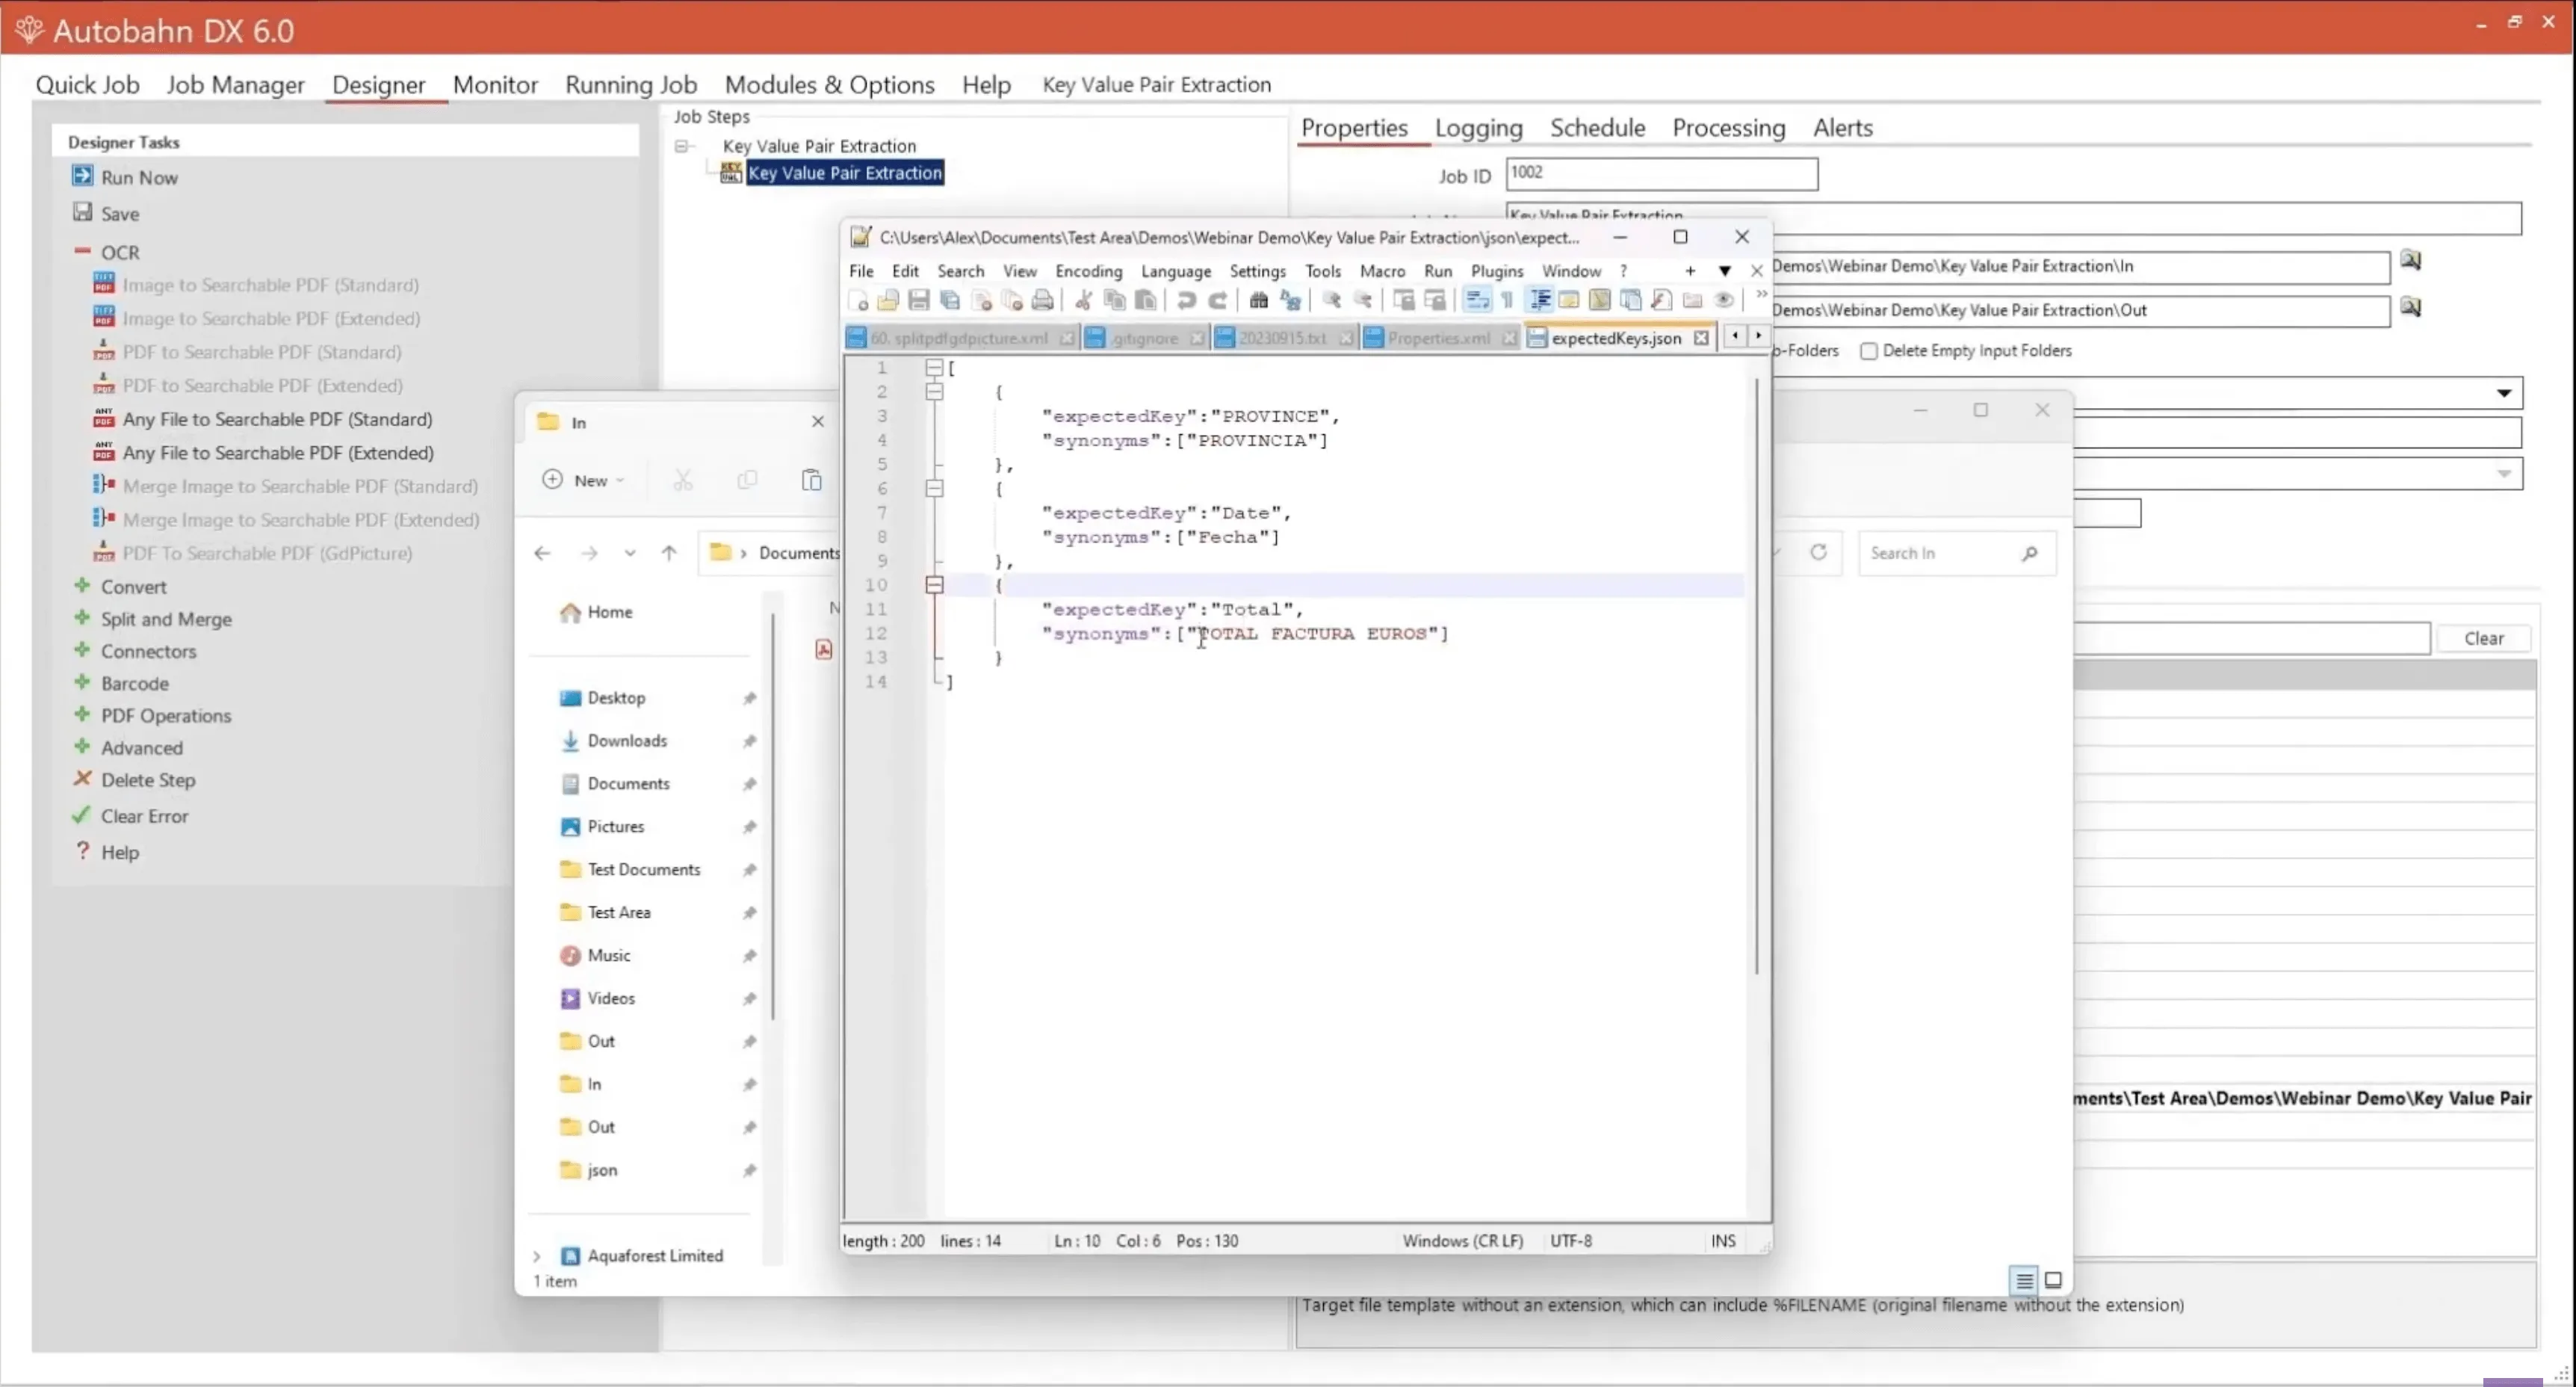Click Function List icon in Notepad++ toolbar
Screen dimensions: 2576x1387
click(1661, 300)
